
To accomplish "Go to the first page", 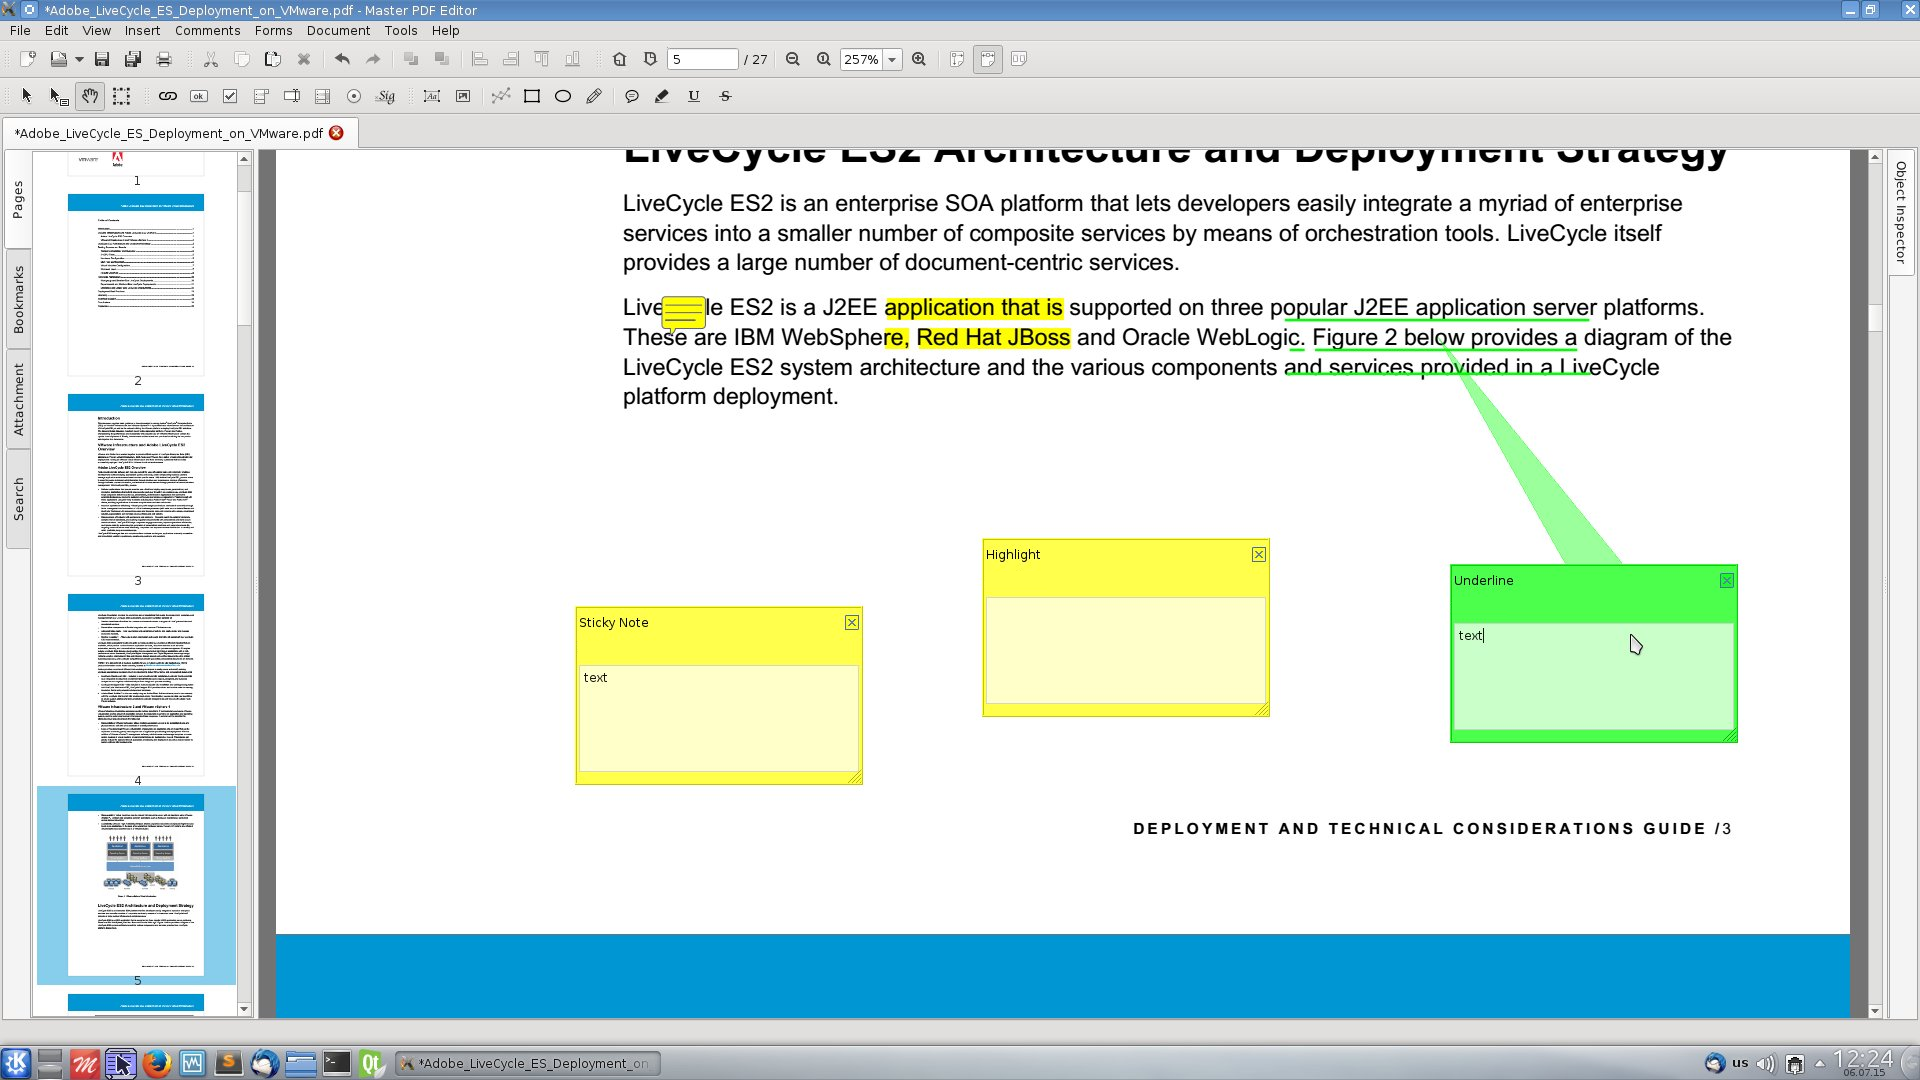I will pos(620,59).
